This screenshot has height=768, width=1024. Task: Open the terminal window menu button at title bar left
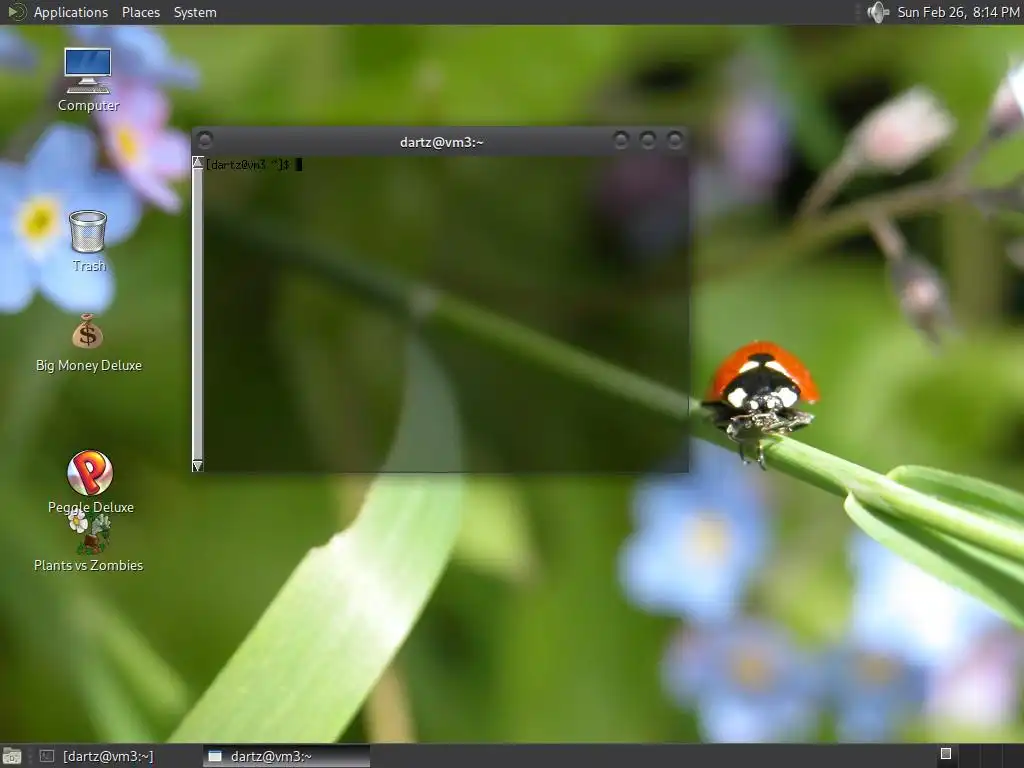[205, 140]
